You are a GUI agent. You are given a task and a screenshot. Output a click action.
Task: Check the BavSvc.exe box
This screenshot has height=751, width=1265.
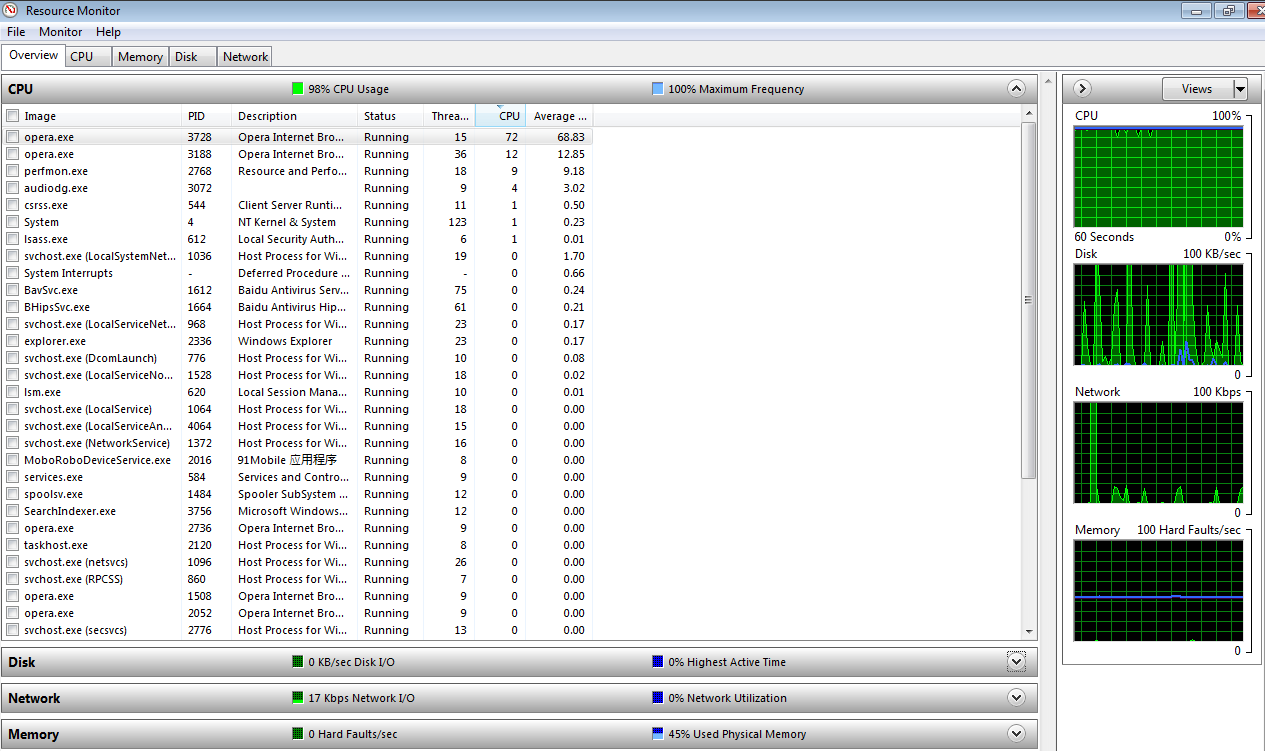13,290
